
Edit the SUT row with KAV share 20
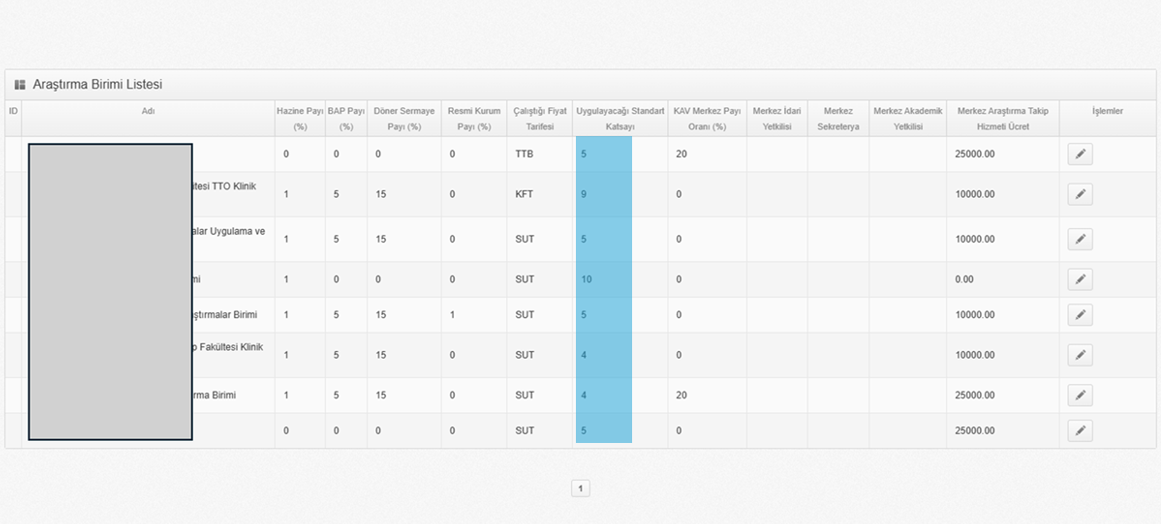(1079, 395)
